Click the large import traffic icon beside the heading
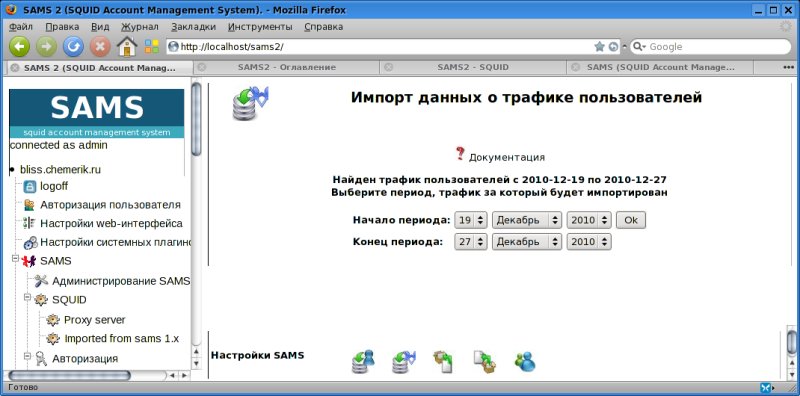 (x=251, y=103)
